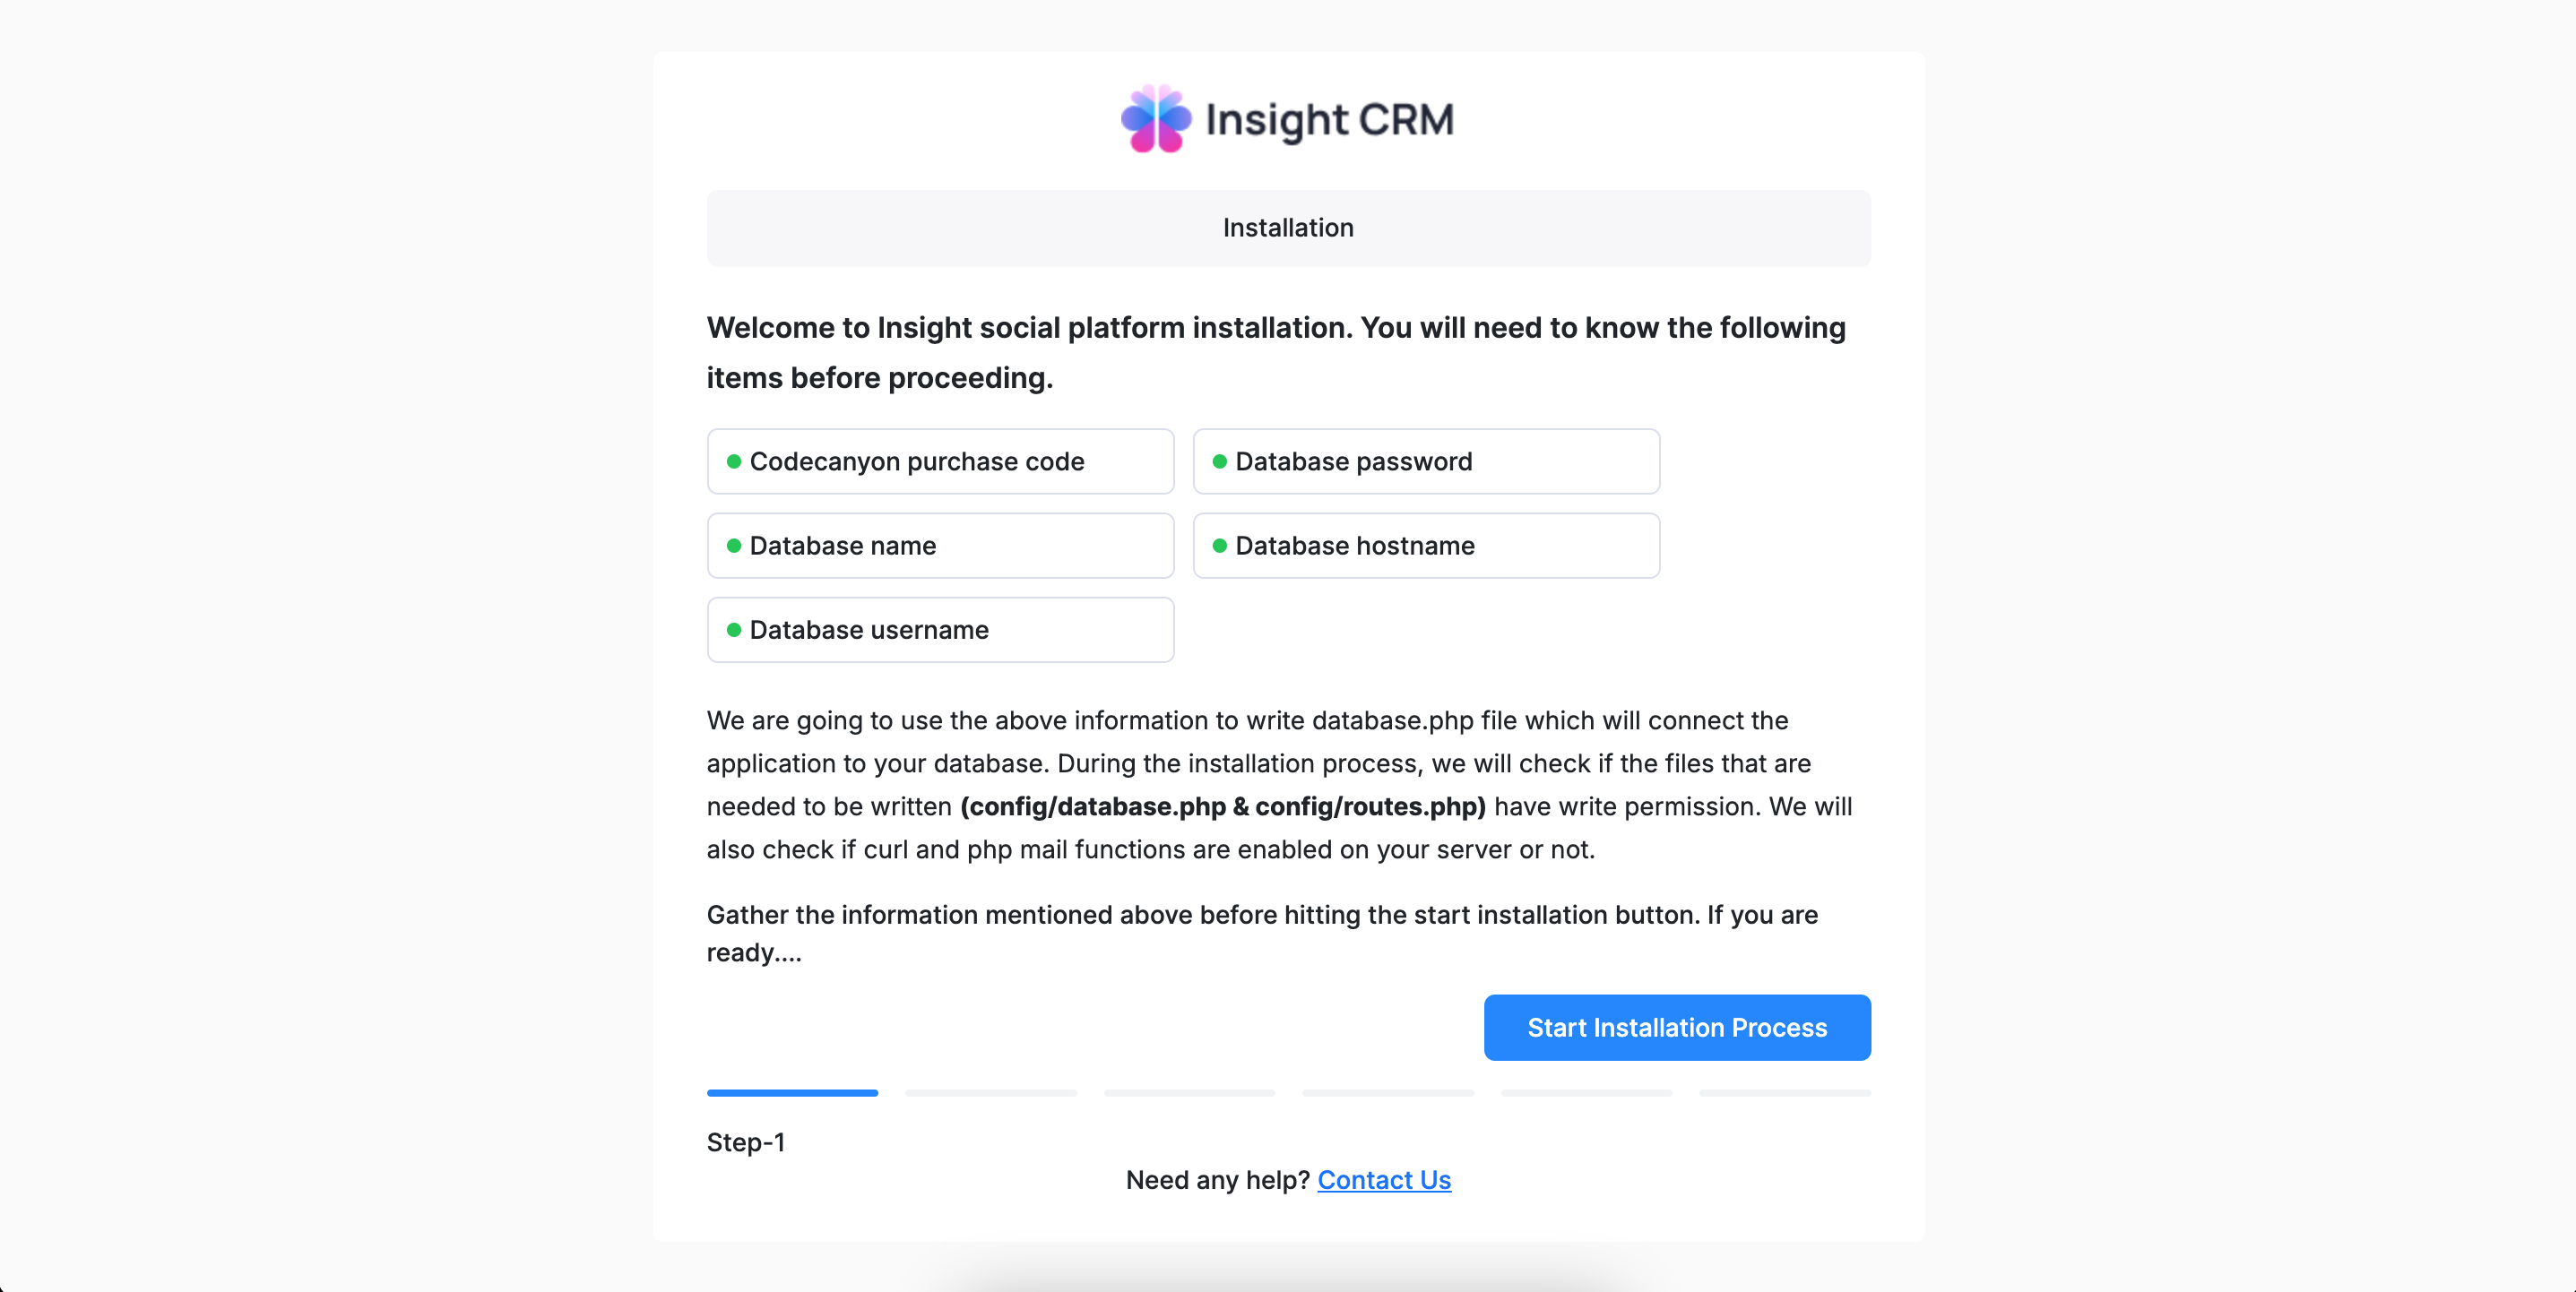
Task: Select the Database hostname item box
Action: pos(1426,545)
